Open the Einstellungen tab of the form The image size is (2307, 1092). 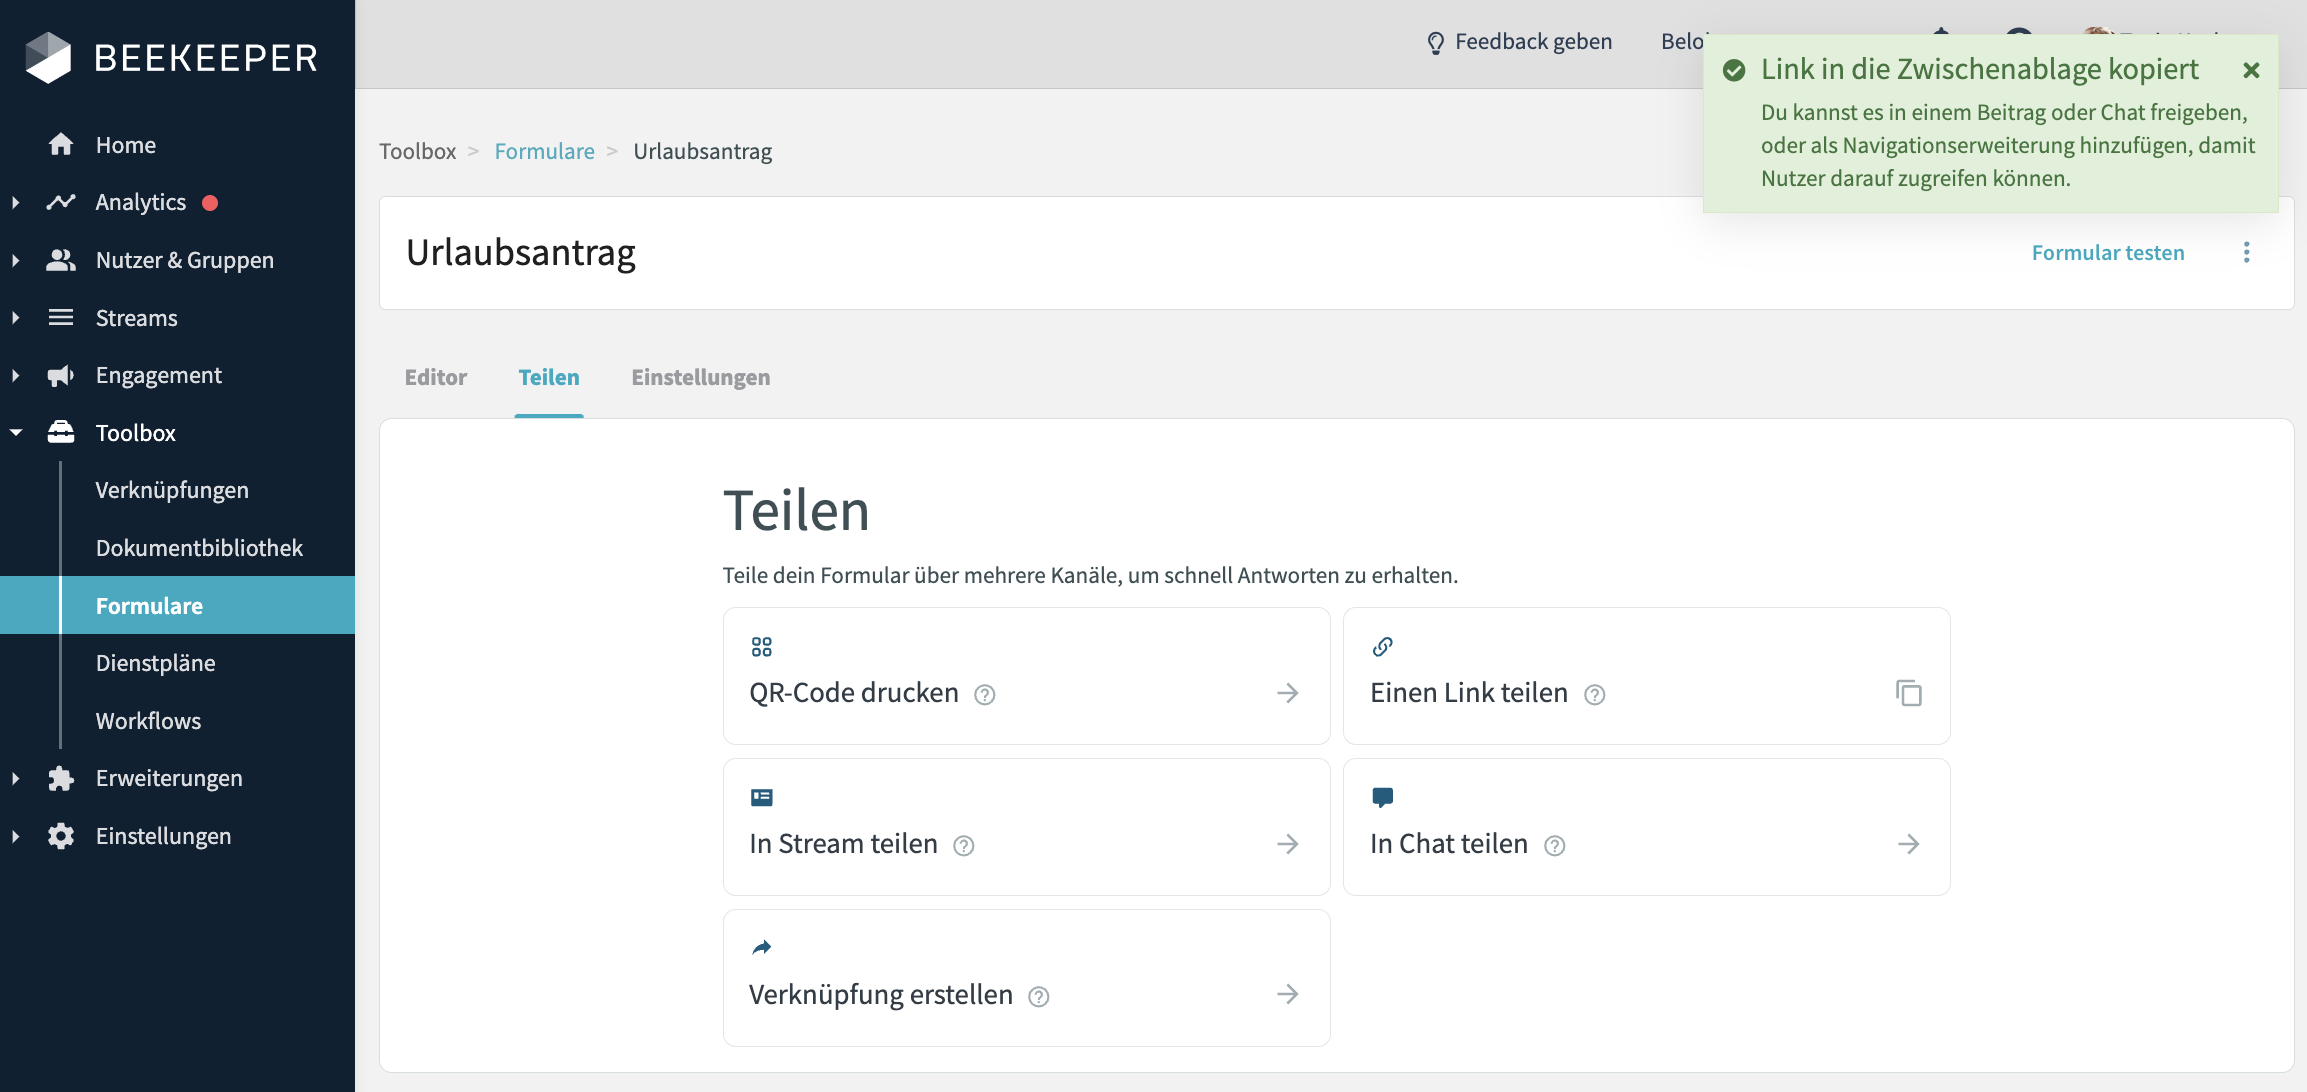click(700, 378)
